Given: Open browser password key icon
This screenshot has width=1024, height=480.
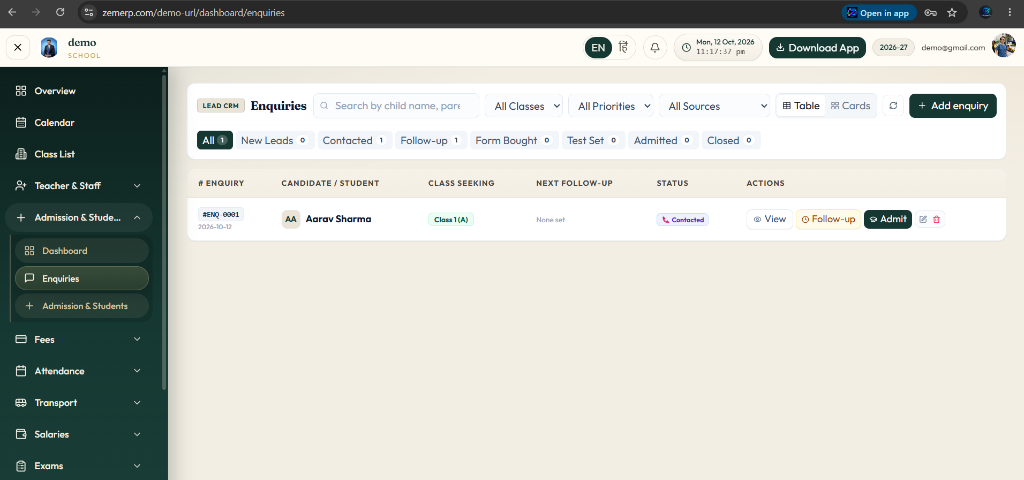Looking at the screenshot, I should [931, 12].
